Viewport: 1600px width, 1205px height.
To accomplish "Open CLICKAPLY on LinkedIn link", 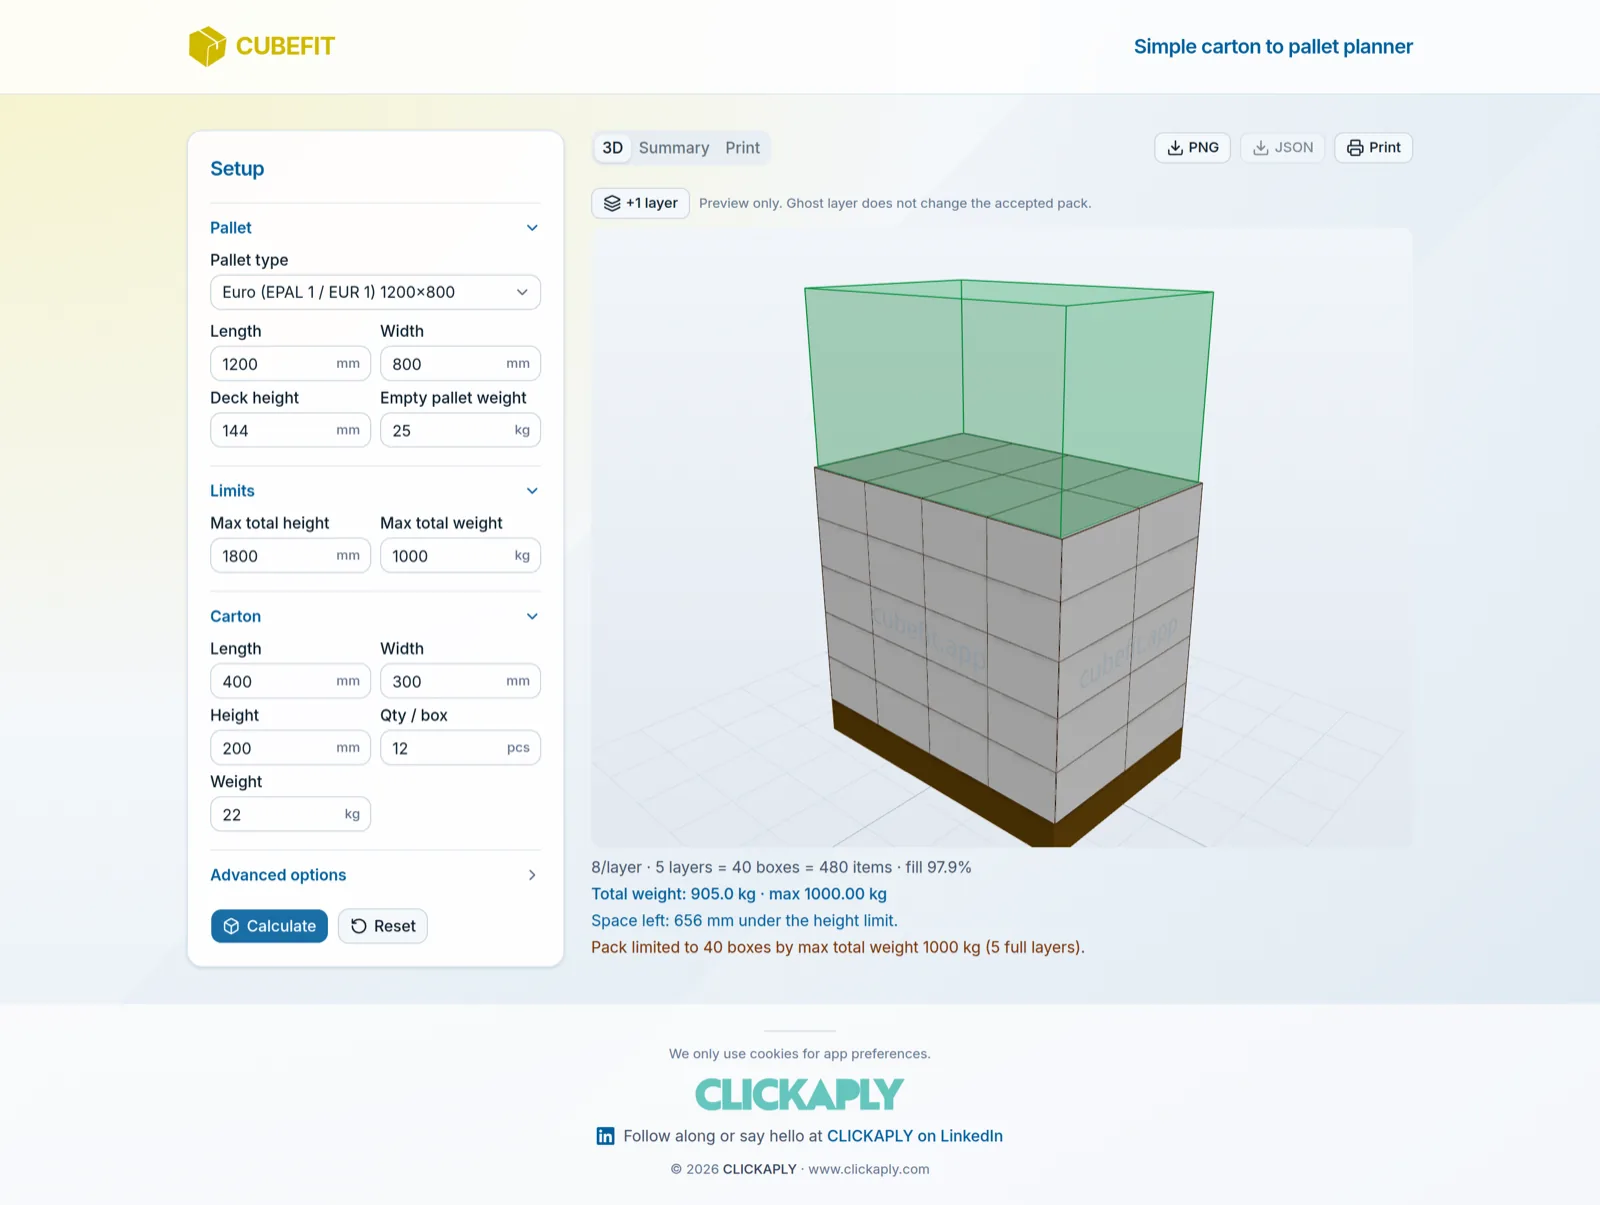I will pyautogui.click(x=915, y=1136).
